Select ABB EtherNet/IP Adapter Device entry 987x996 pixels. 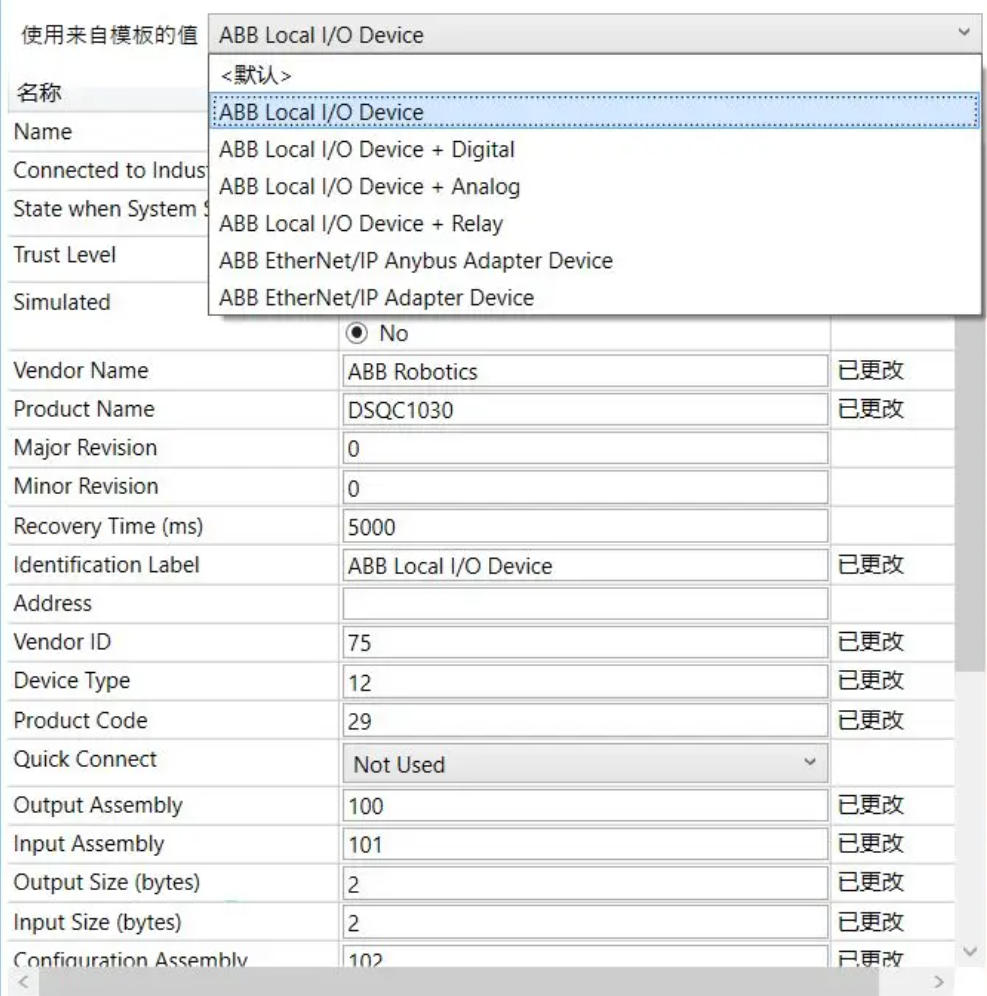[x=376, y=298]
